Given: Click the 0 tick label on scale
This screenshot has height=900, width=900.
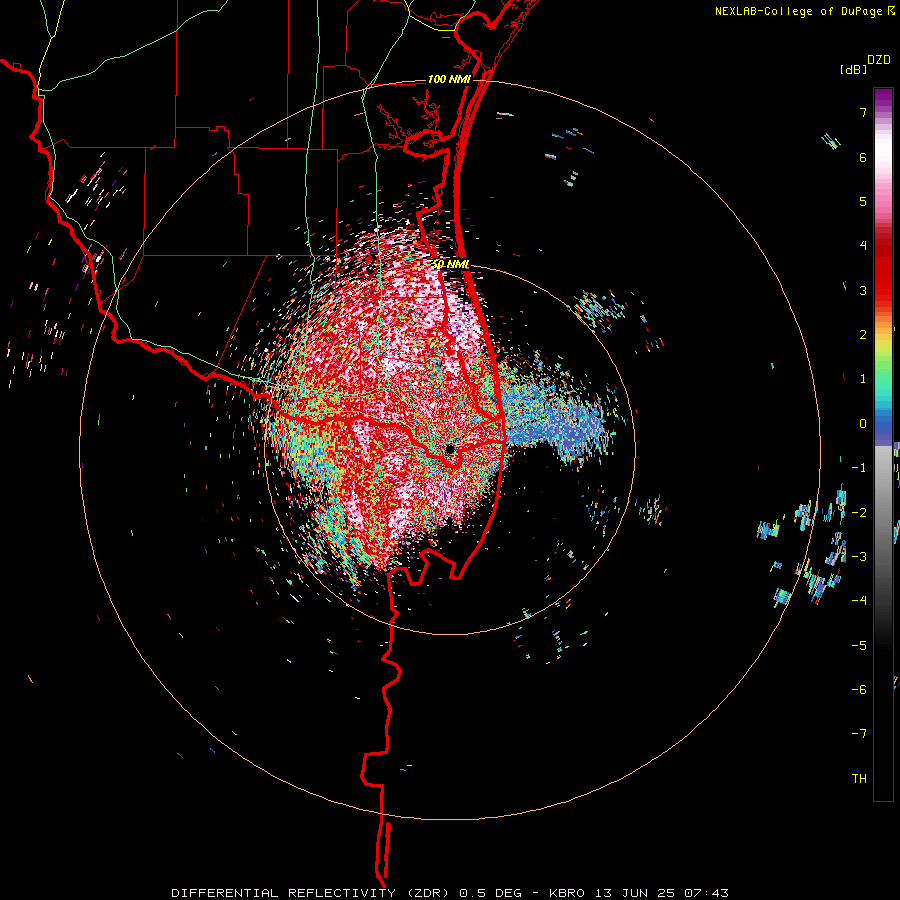Looking at the screenshot, I should coord(863,424).
